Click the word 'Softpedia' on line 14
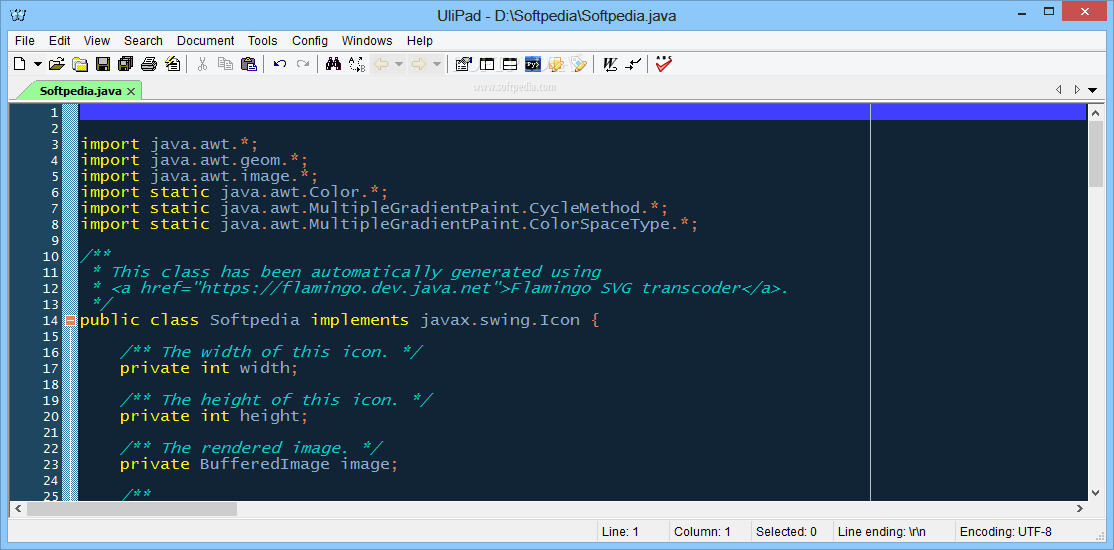This screenshot has height=550, width=1114. 255,320
